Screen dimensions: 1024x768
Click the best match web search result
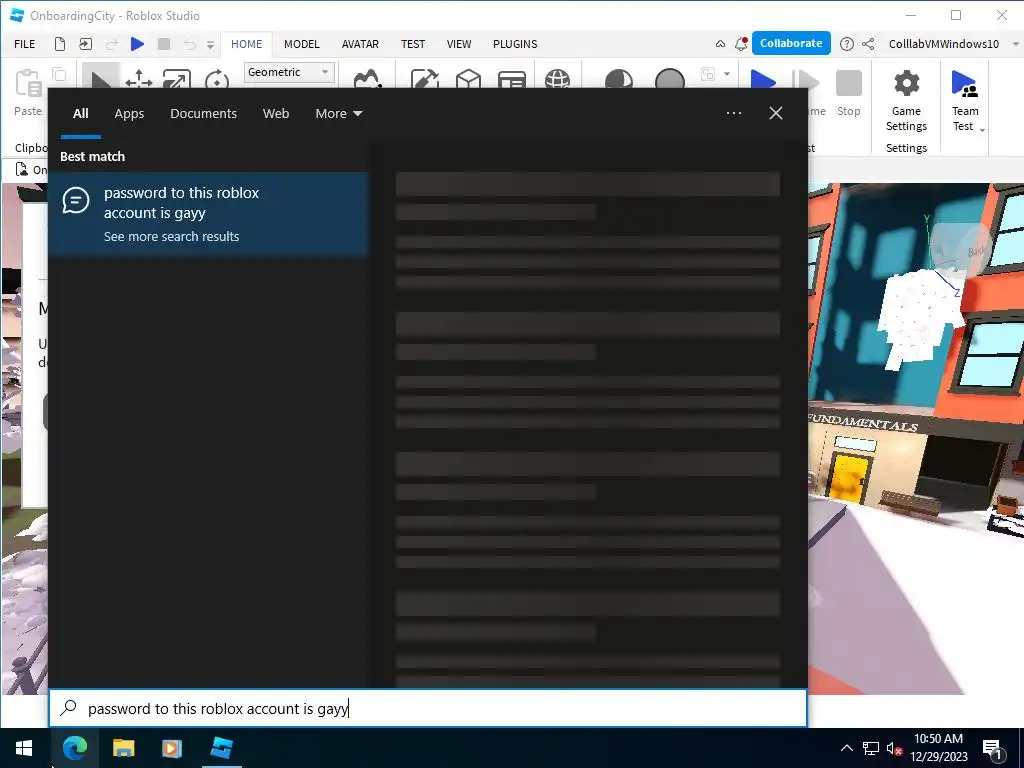[208, 213]
